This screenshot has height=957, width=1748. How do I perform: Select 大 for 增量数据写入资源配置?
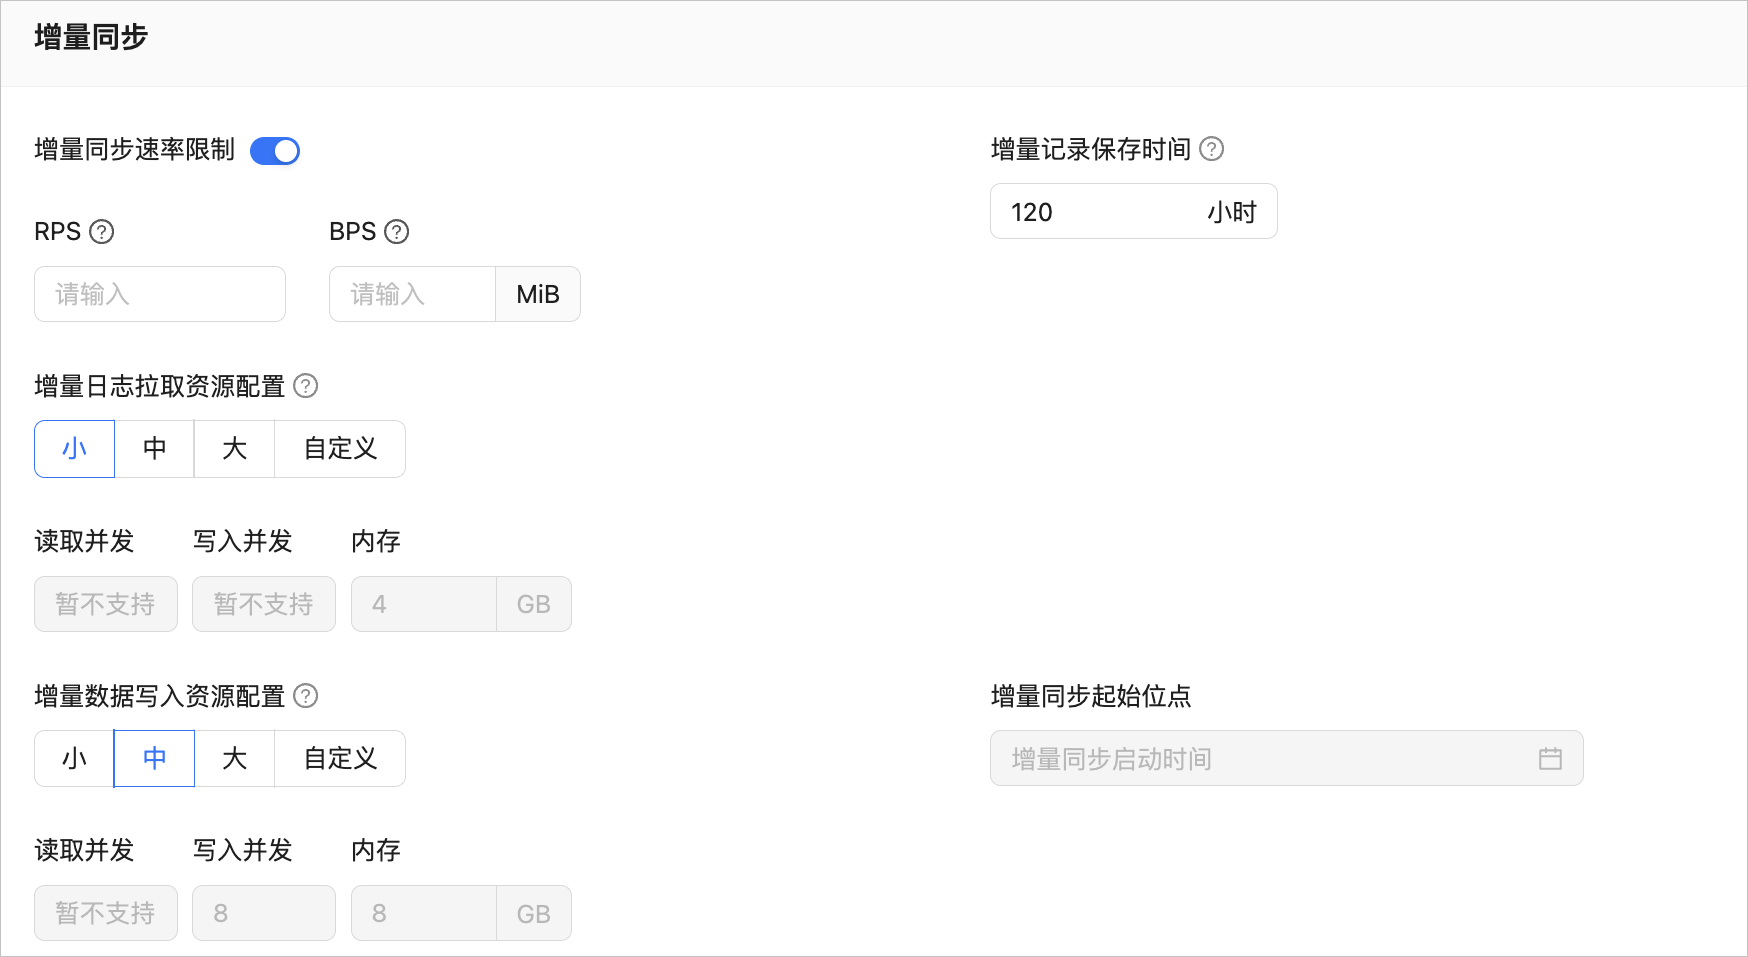(x=235, y=759)
